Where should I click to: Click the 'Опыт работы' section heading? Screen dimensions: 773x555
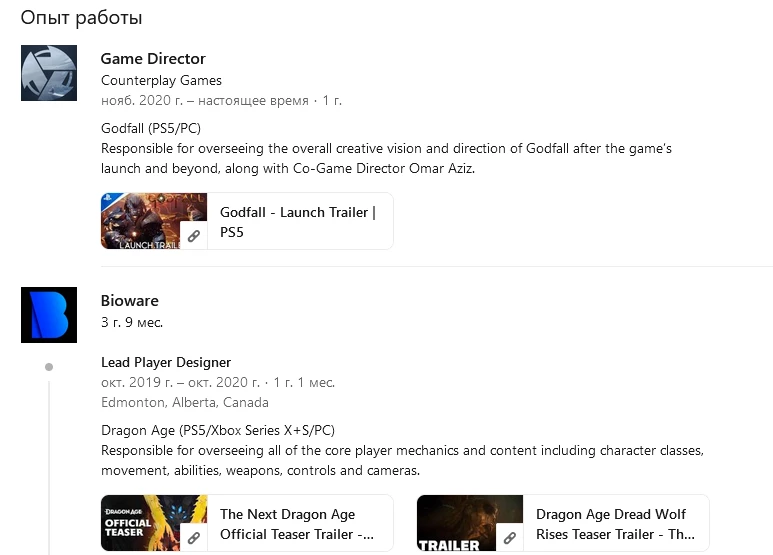click(81, 18)
